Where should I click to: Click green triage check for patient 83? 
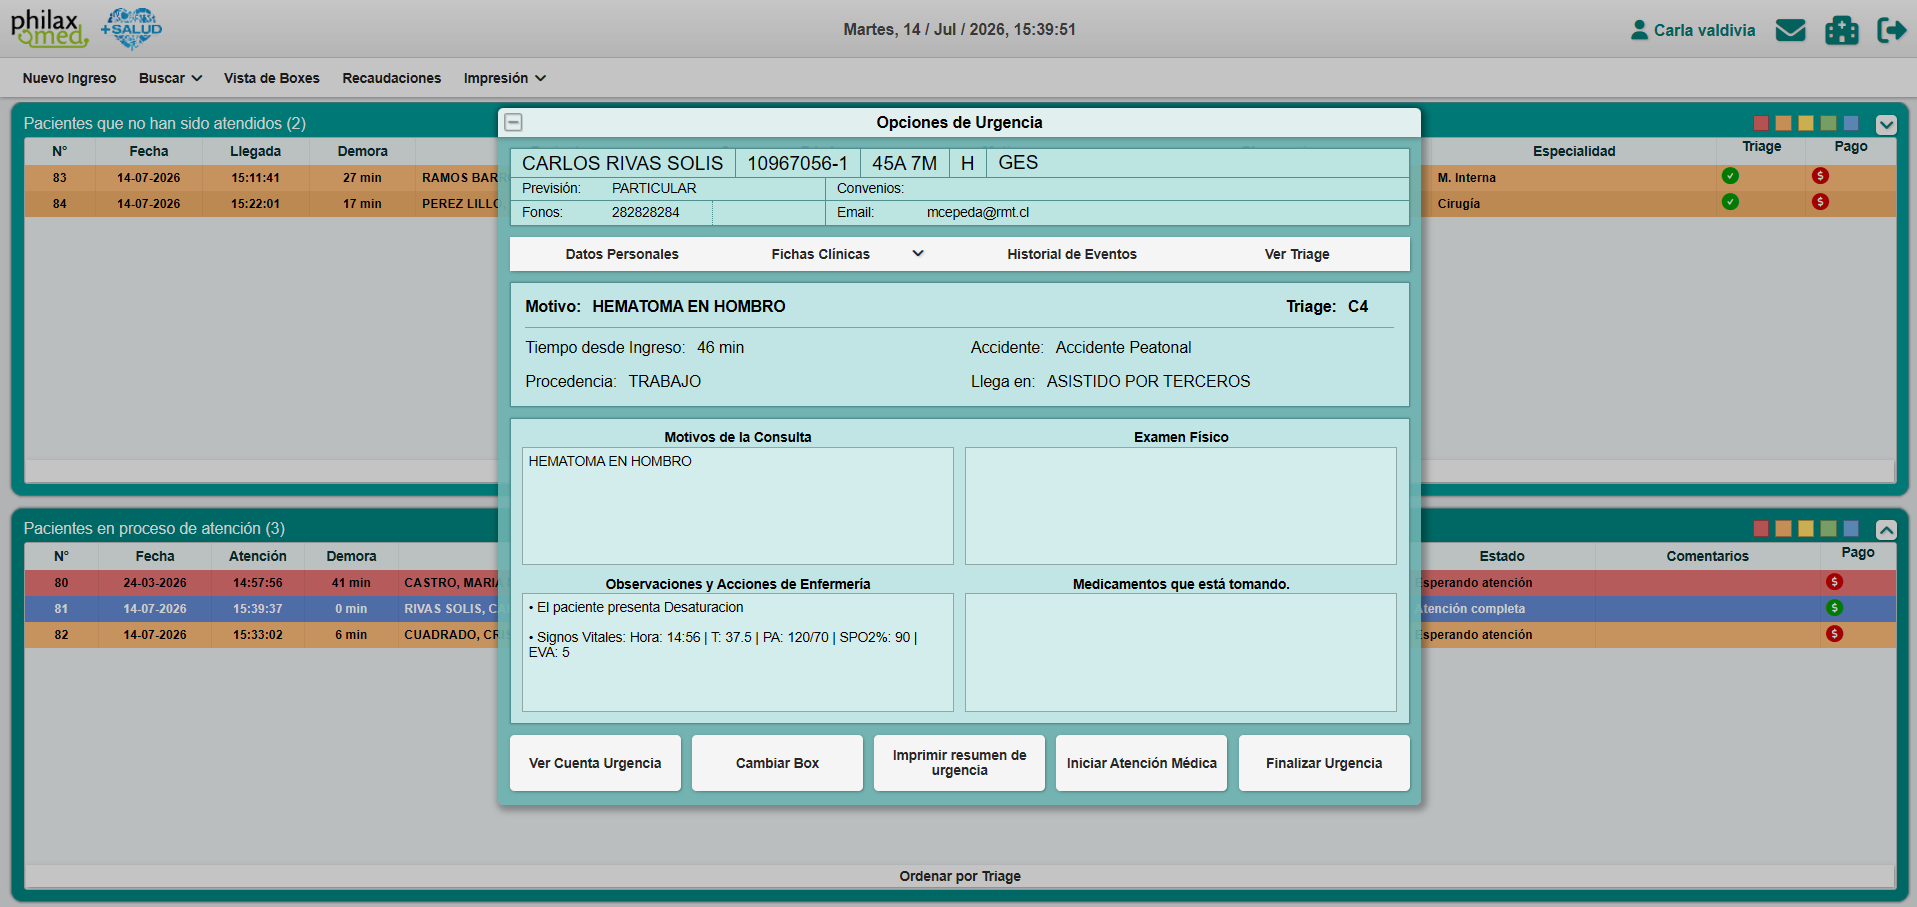point(1730,176)
